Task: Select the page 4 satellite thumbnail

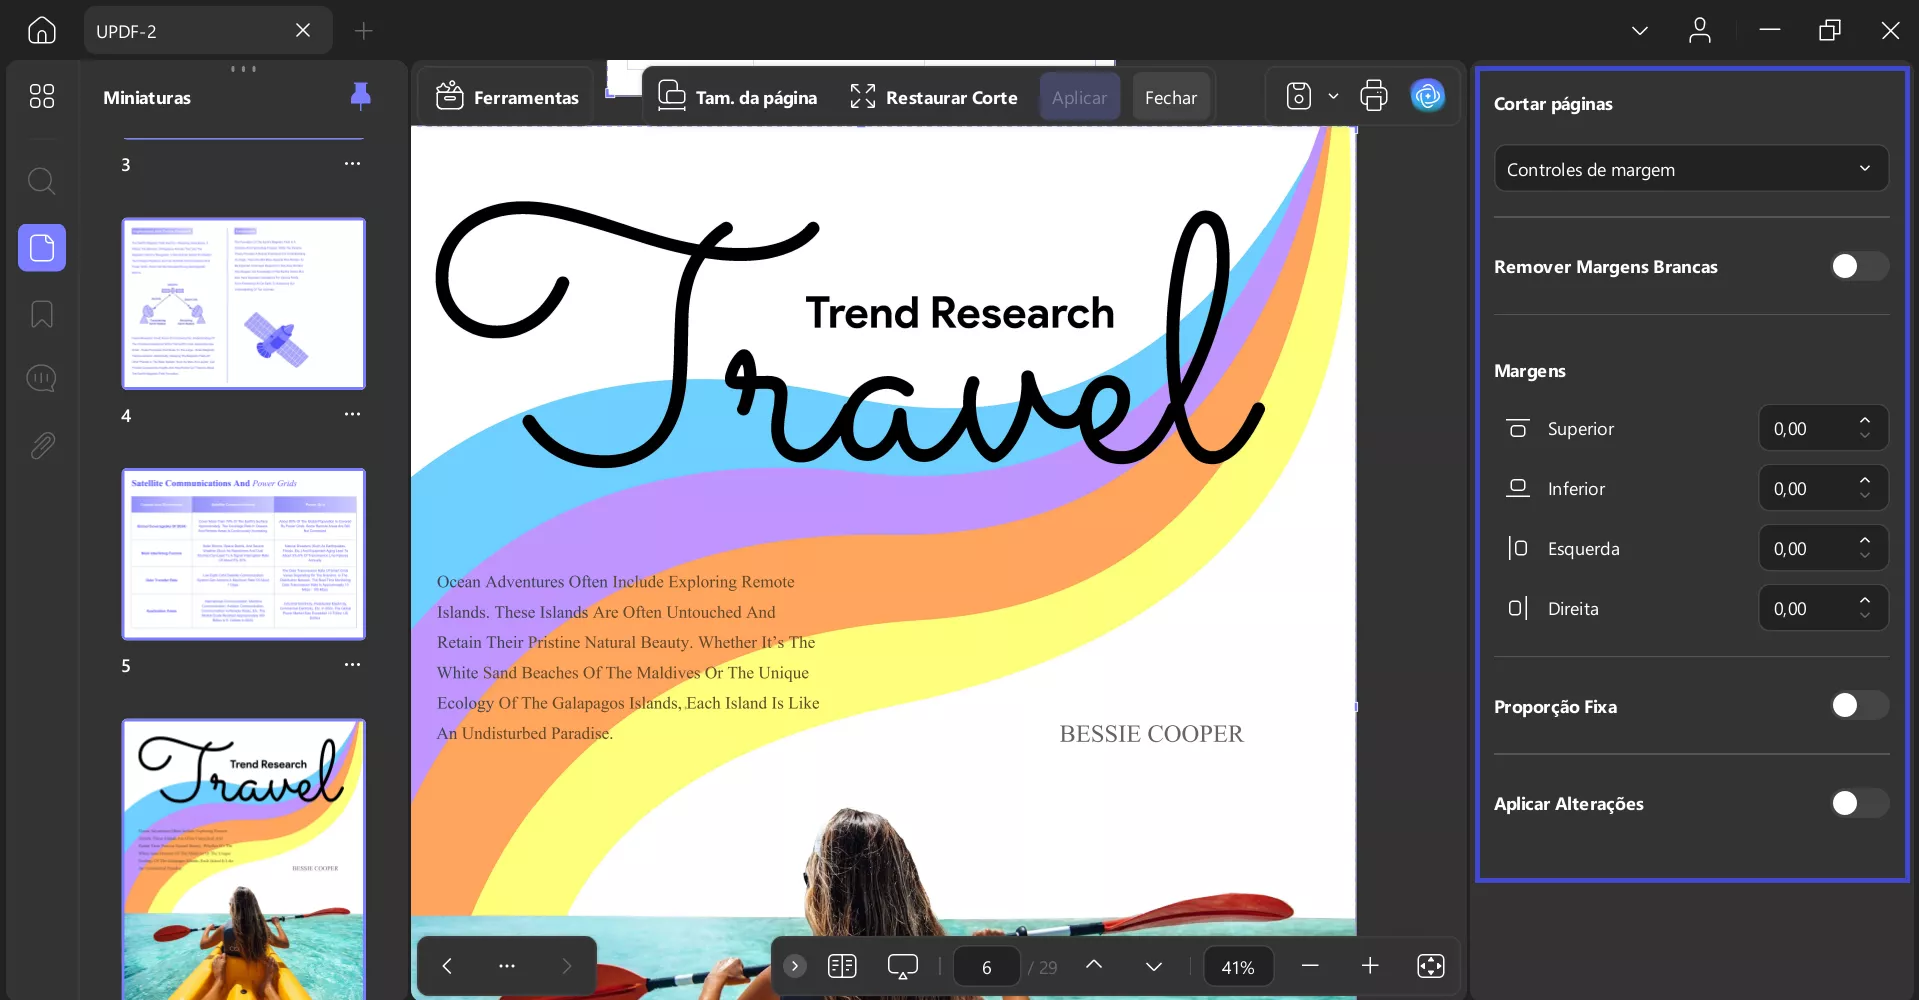Action: [244, 304]
